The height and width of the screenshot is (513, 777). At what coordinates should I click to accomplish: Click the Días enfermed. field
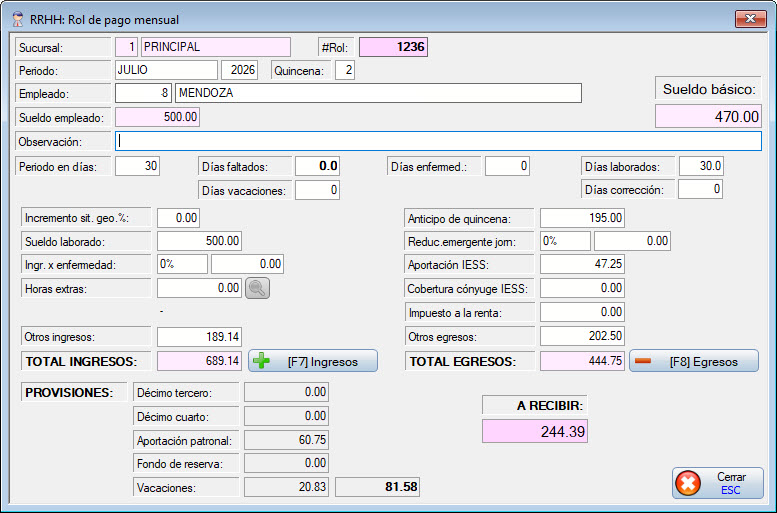click(507, 166)
